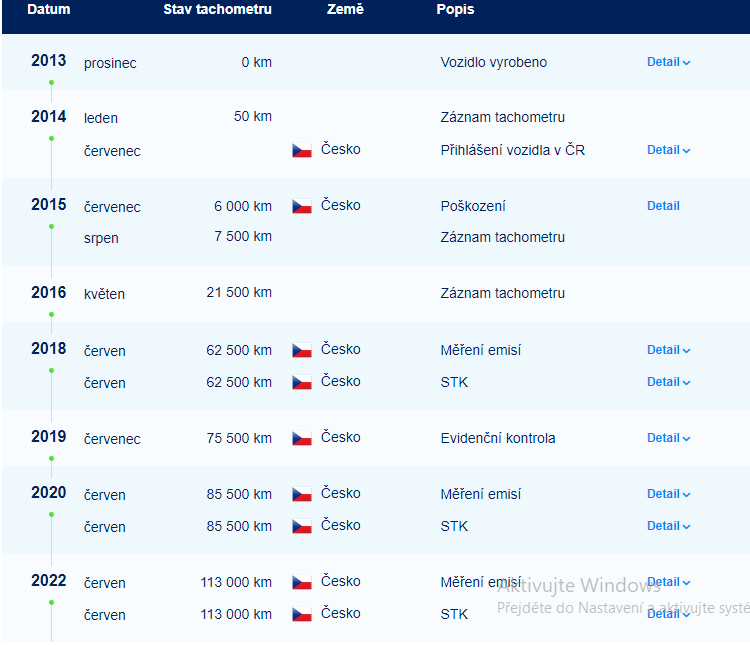Viewport: 750px width, 645px height.
Task: Expand Detail for 2018 Měření emisí
Action: (x=668, y=350)
